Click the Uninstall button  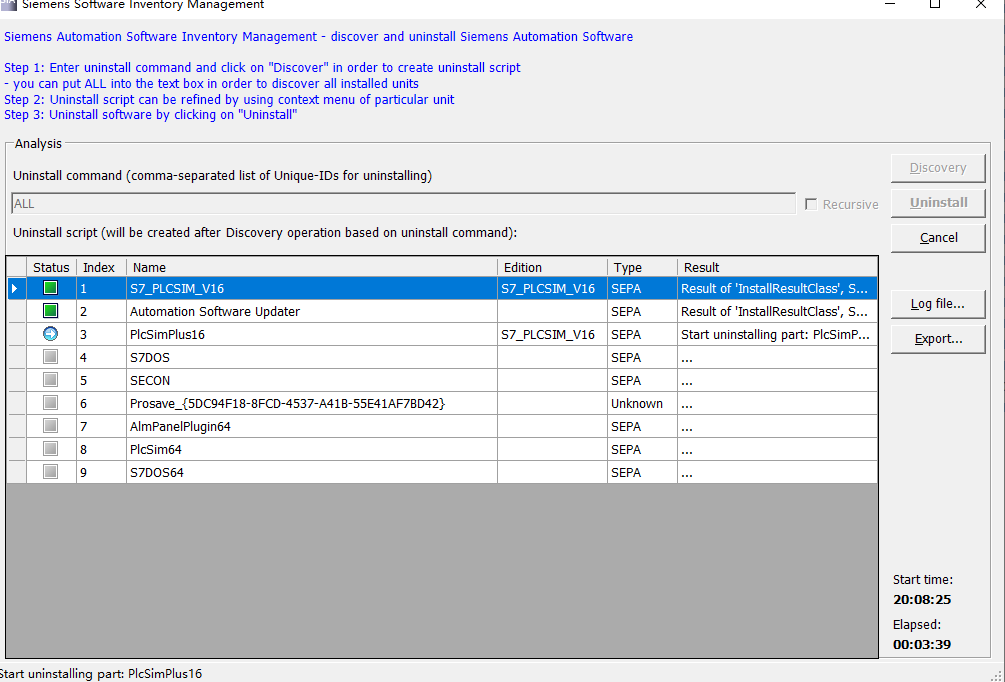[938, 203]
